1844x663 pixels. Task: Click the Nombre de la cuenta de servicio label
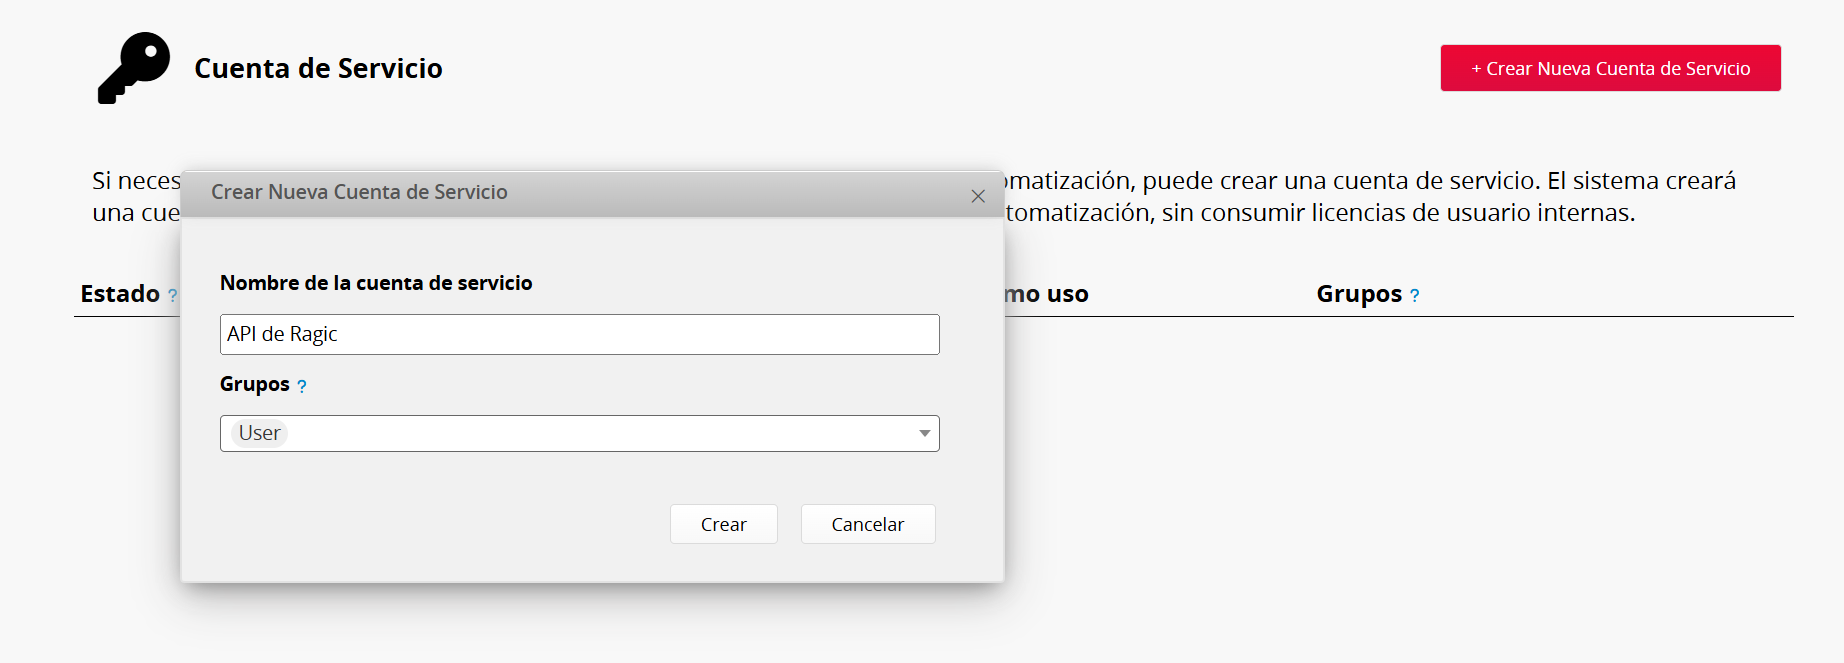point(376,283)
